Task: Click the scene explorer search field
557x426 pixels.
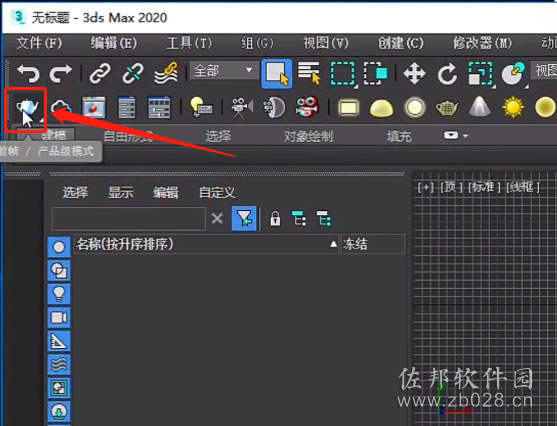Action: click(x=129, y=219)
